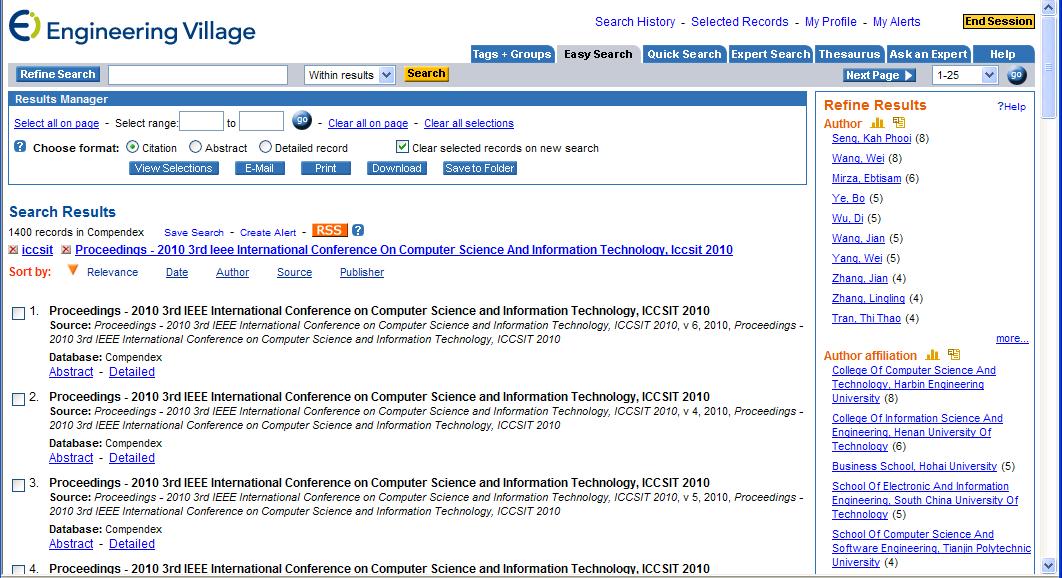Check the box for result 1
This screenshot has width=1062, height=578.
(x=18, y=313)
